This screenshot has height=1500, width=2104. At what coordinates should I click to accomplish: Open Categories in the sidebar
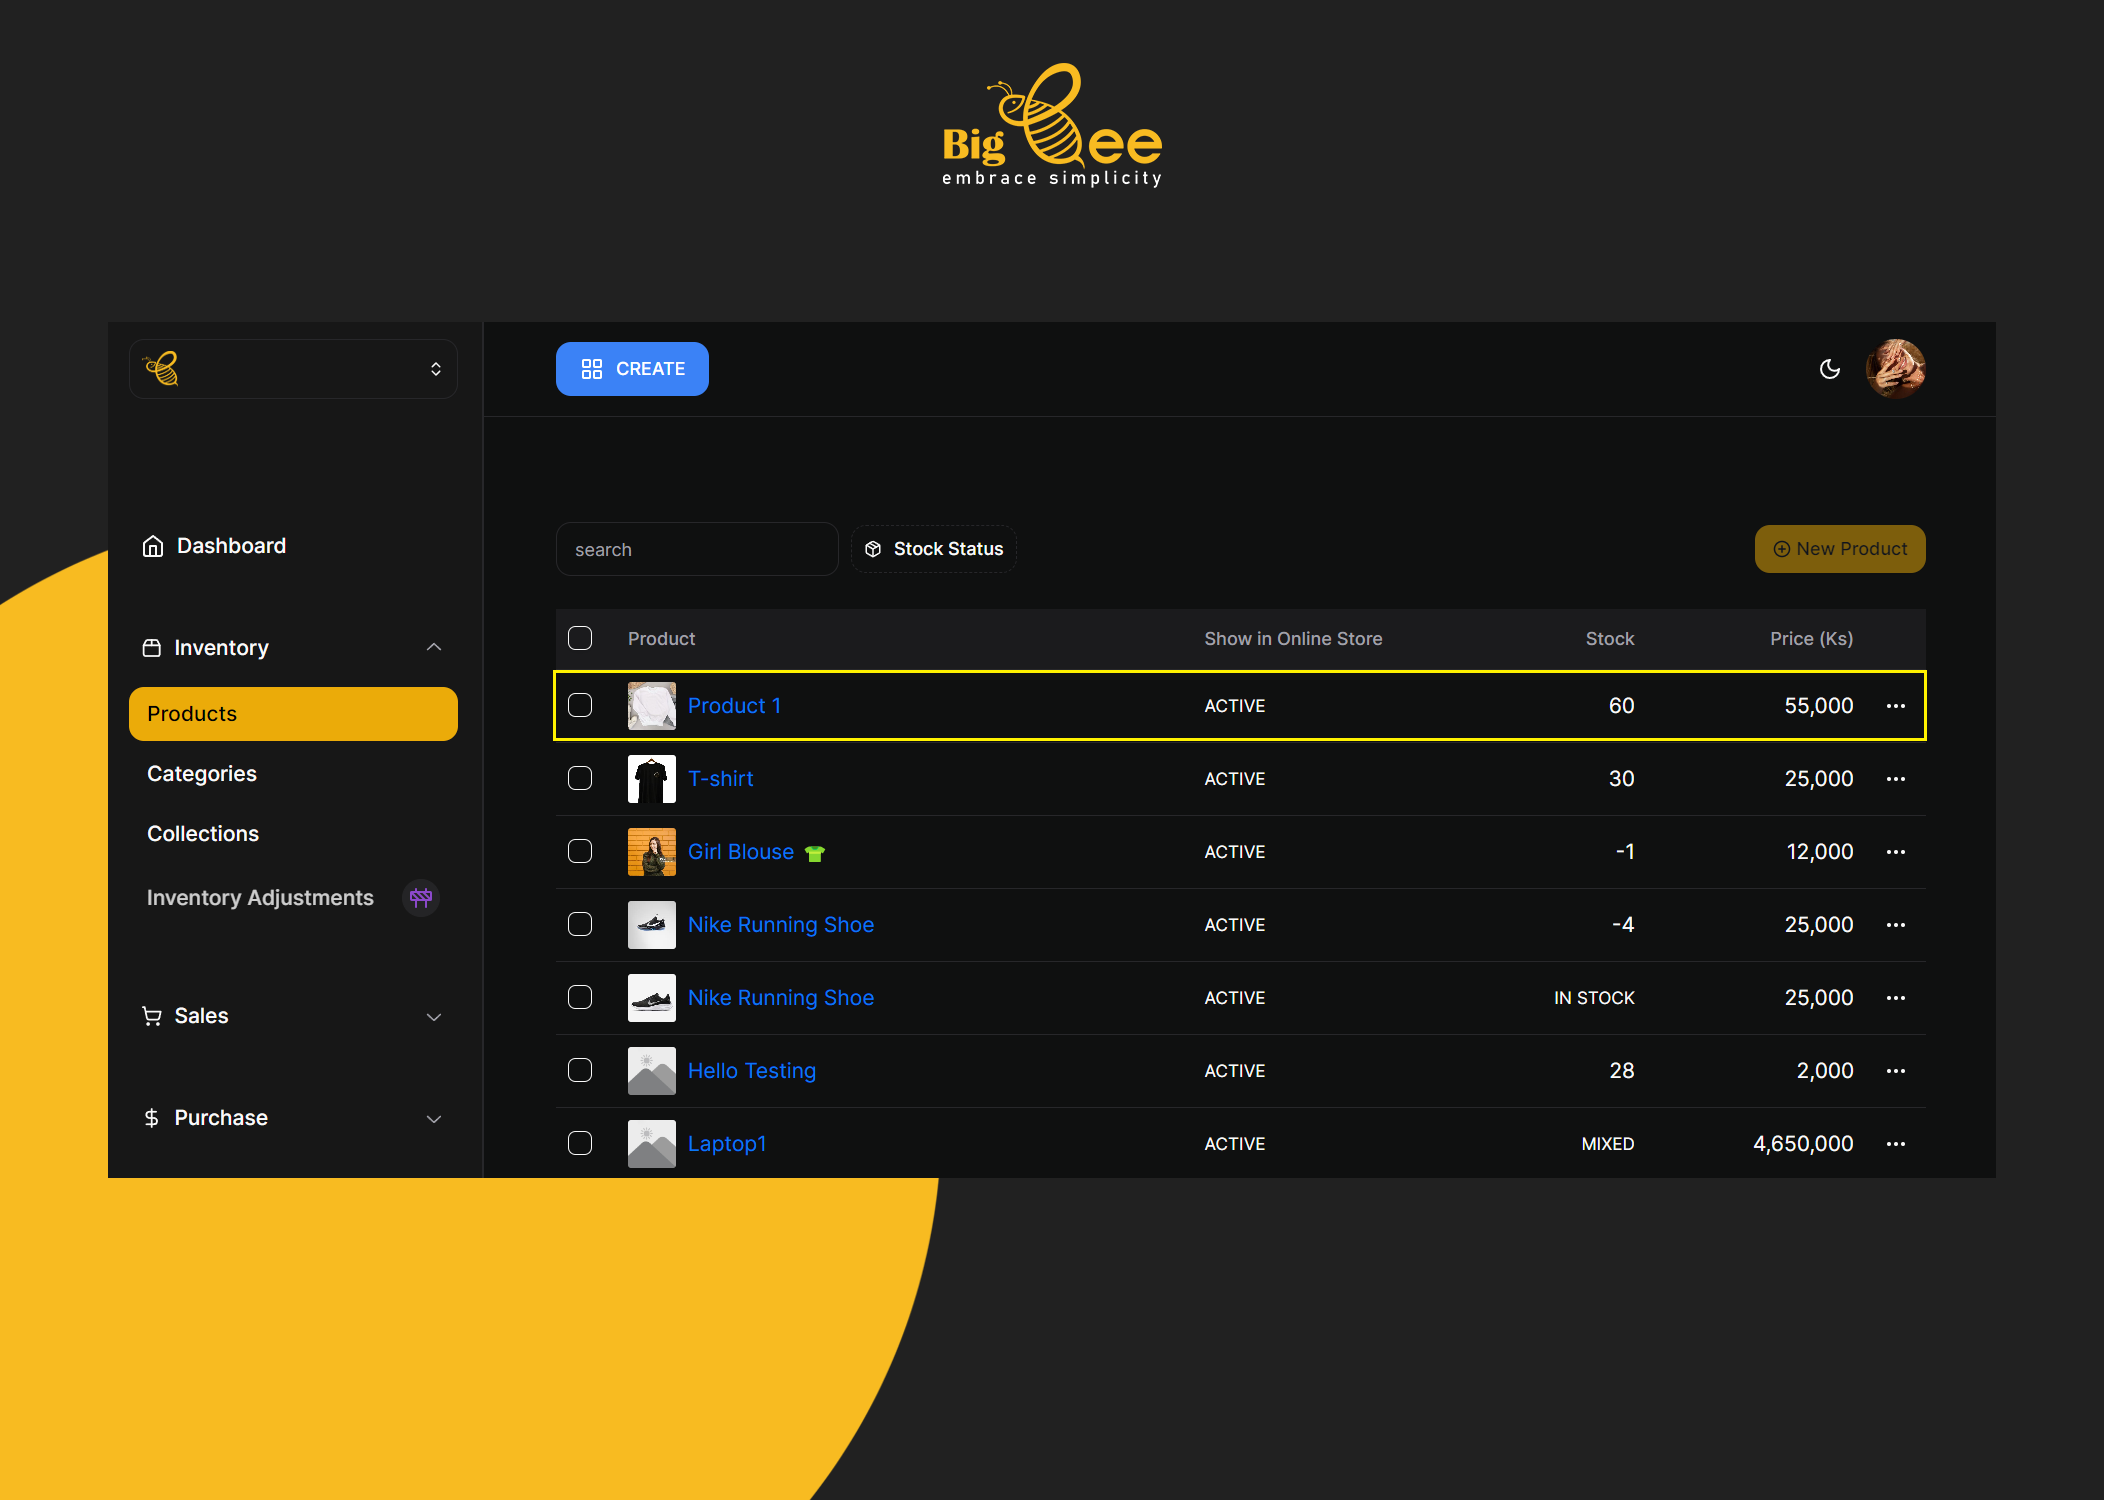click(202, 774)
